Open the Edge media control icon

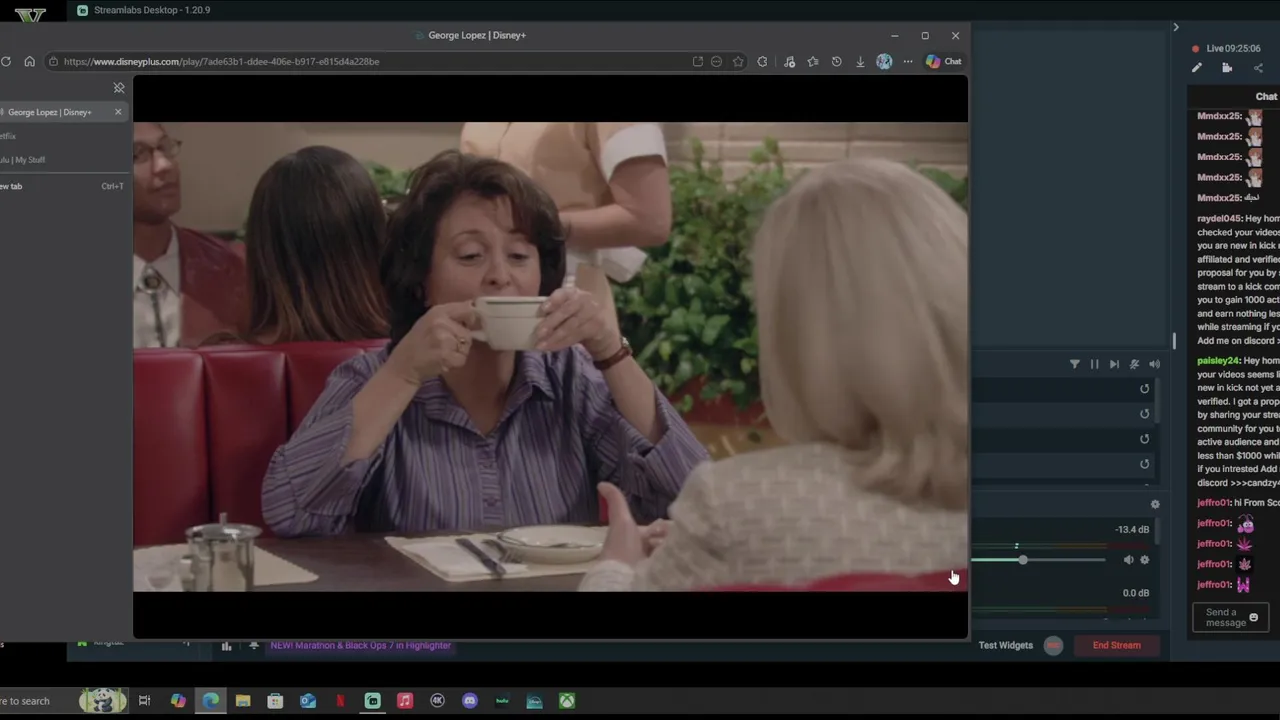tap(789, 61)
